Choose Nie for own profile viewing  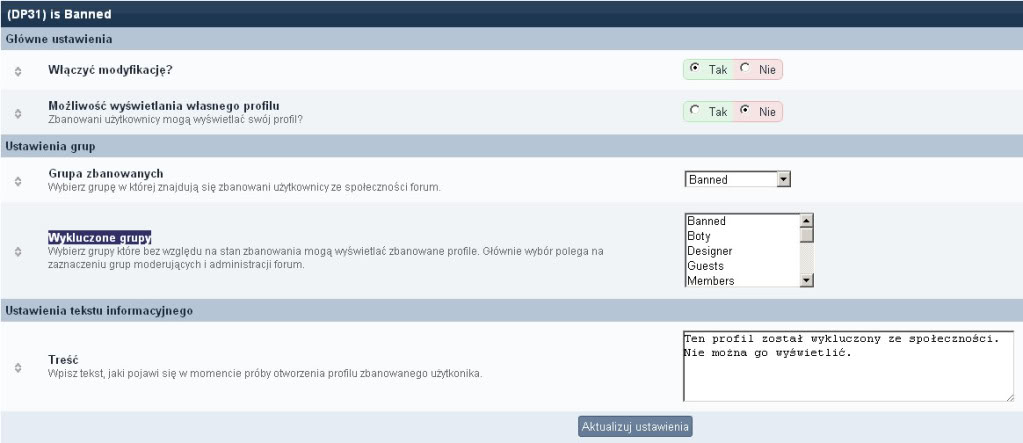coord(745,111)
